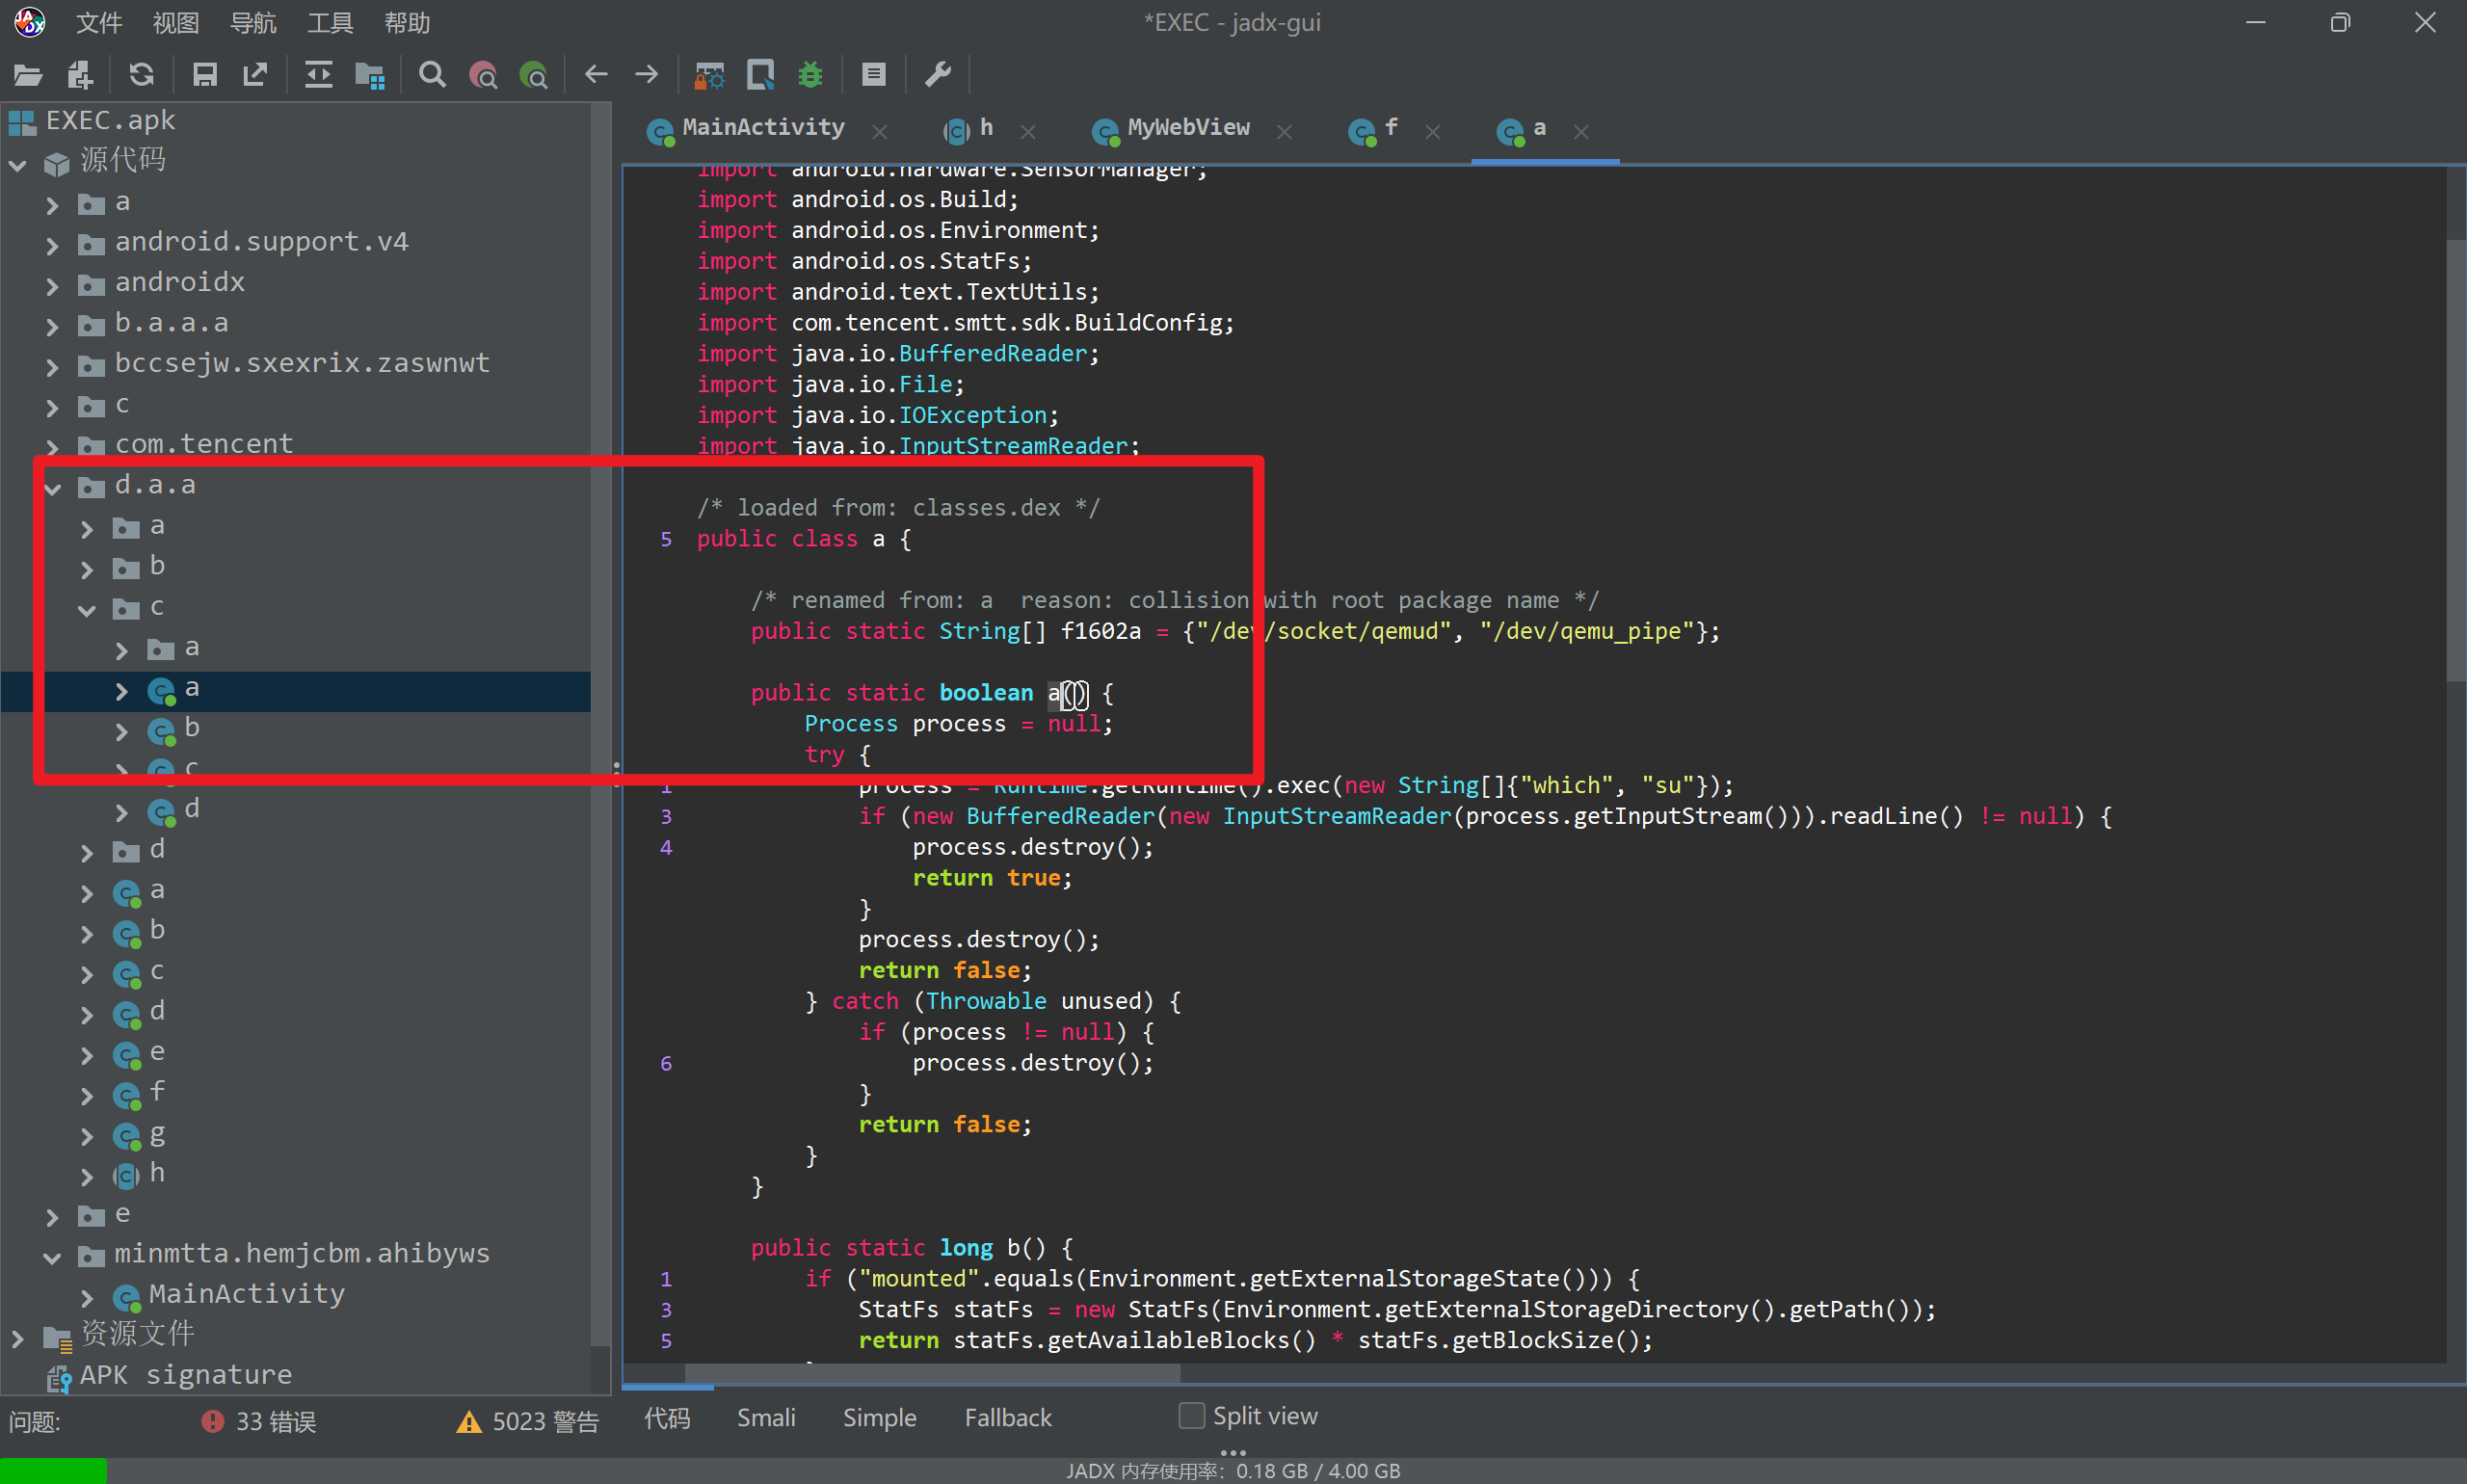2467x1484 pixels.
Task: Select the 代码 view
Action: 667,1417
